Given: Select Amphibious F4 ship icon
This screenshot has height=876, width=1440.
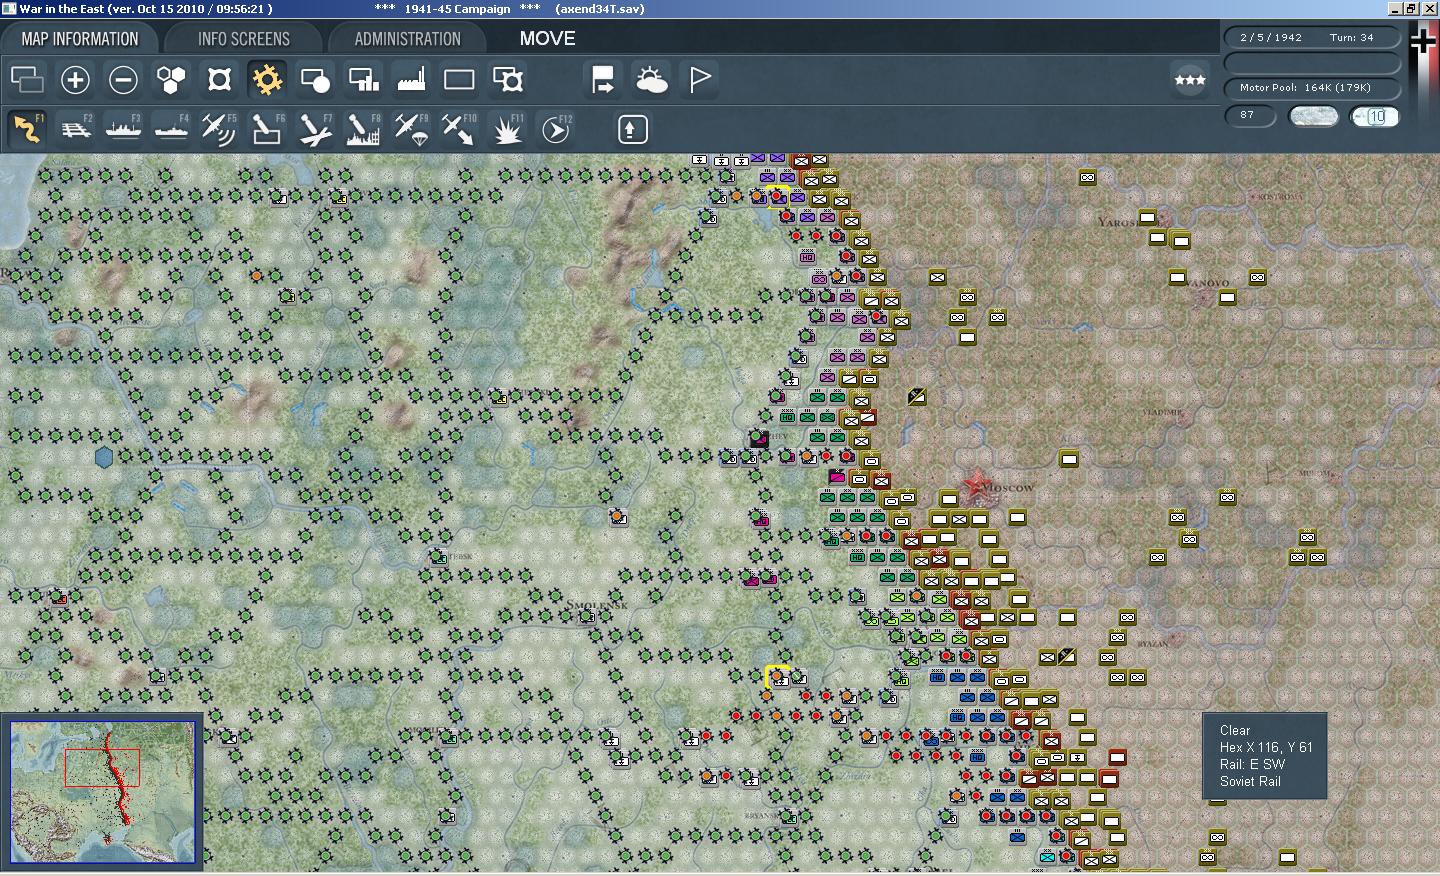Looking at the screenshot, I should click(171, 129).
